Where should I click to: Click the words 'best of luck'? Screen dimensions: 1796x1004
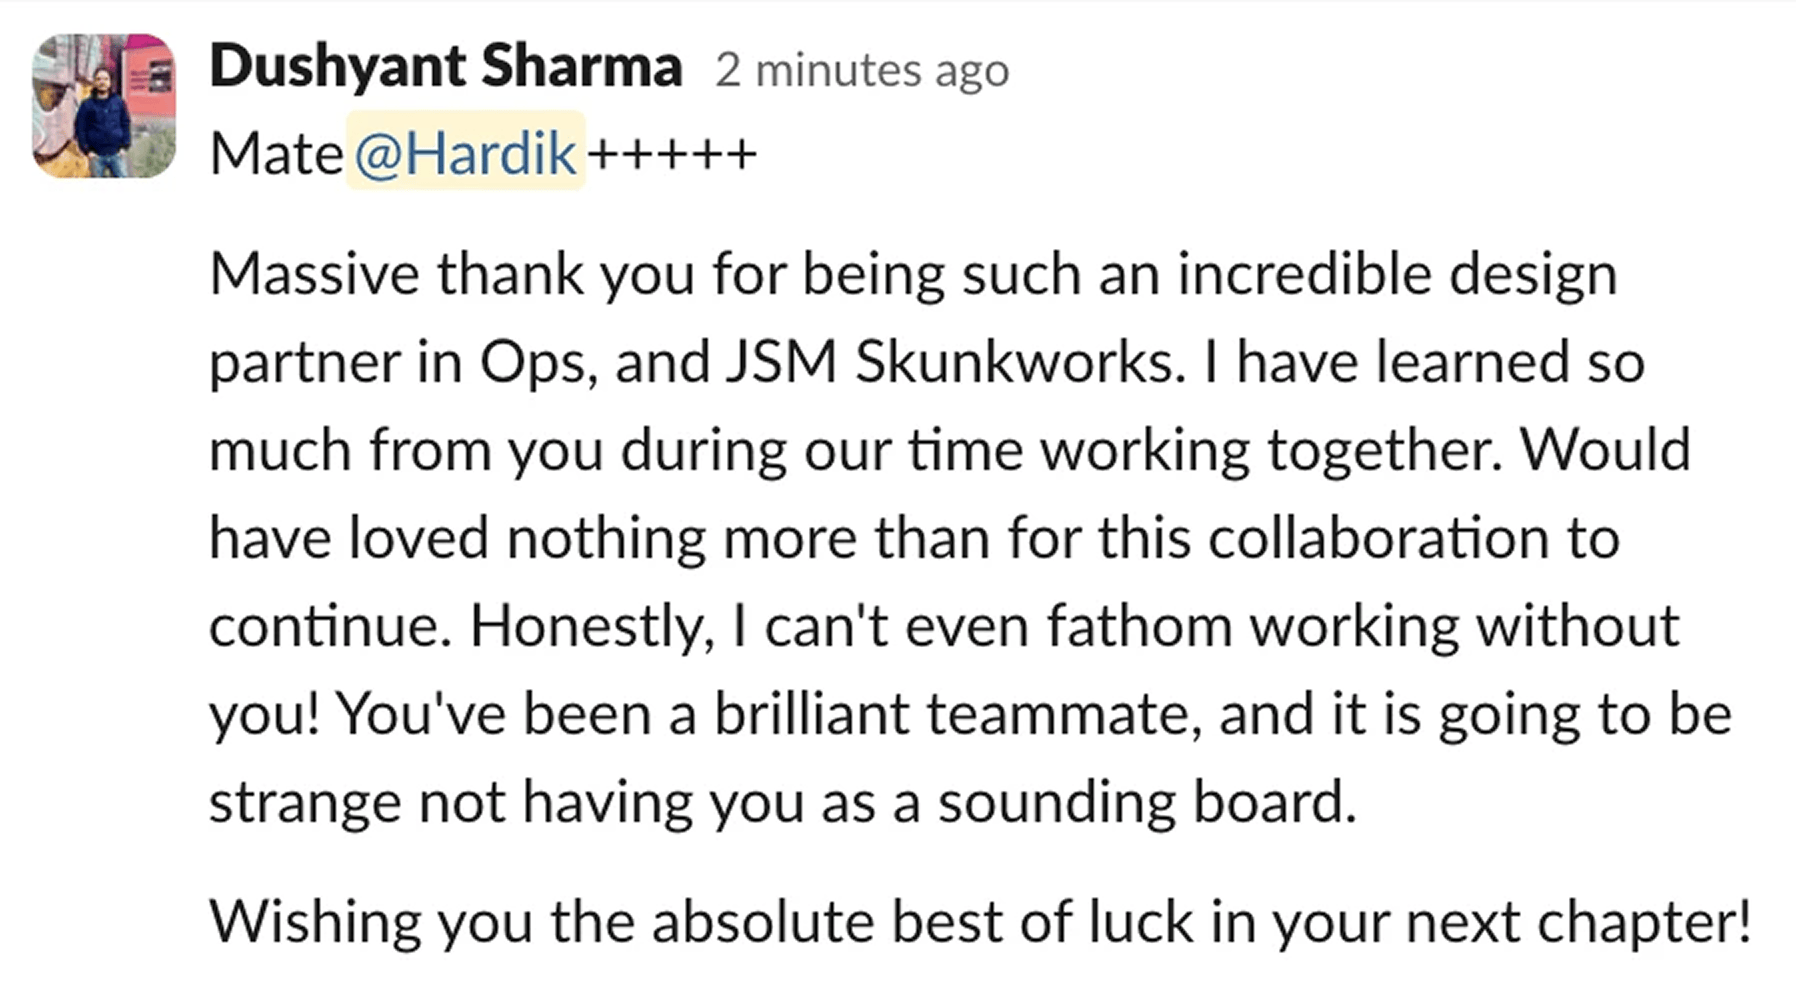pyautogui.click(x=1042, y=921)
